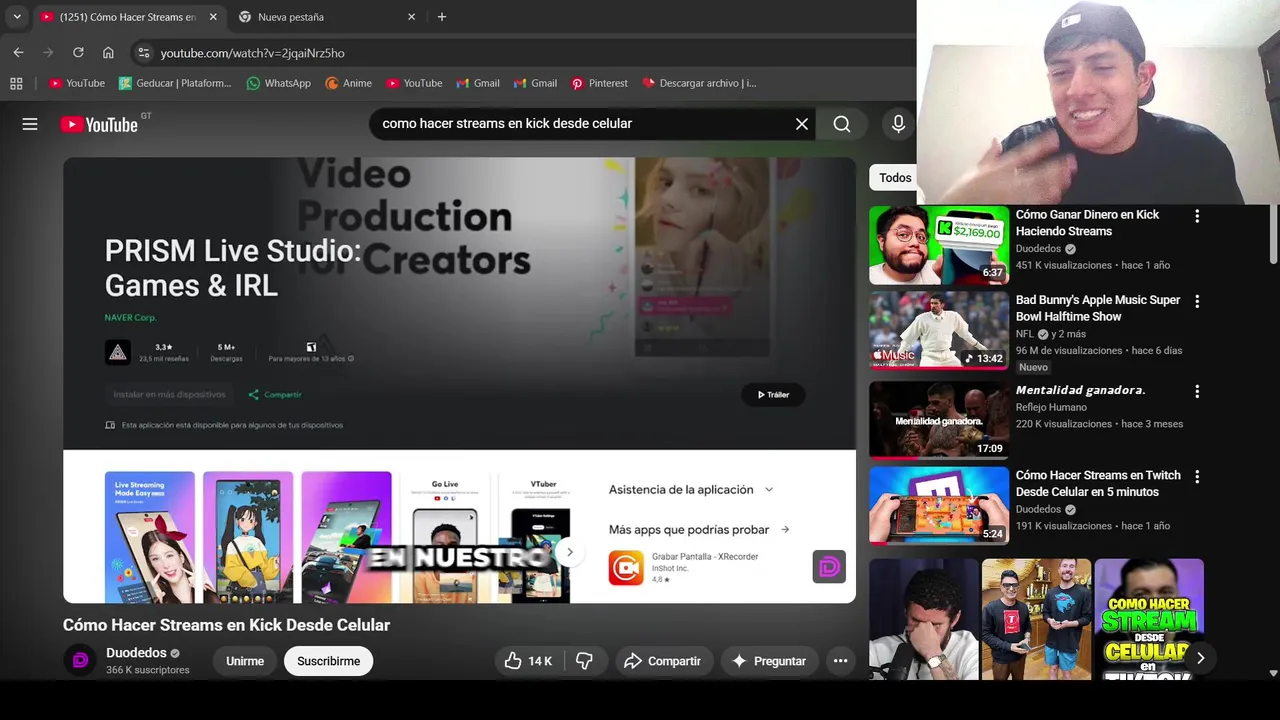The image size is (1280, 720).
Task: Click the video title text
Action: point(226,625)
